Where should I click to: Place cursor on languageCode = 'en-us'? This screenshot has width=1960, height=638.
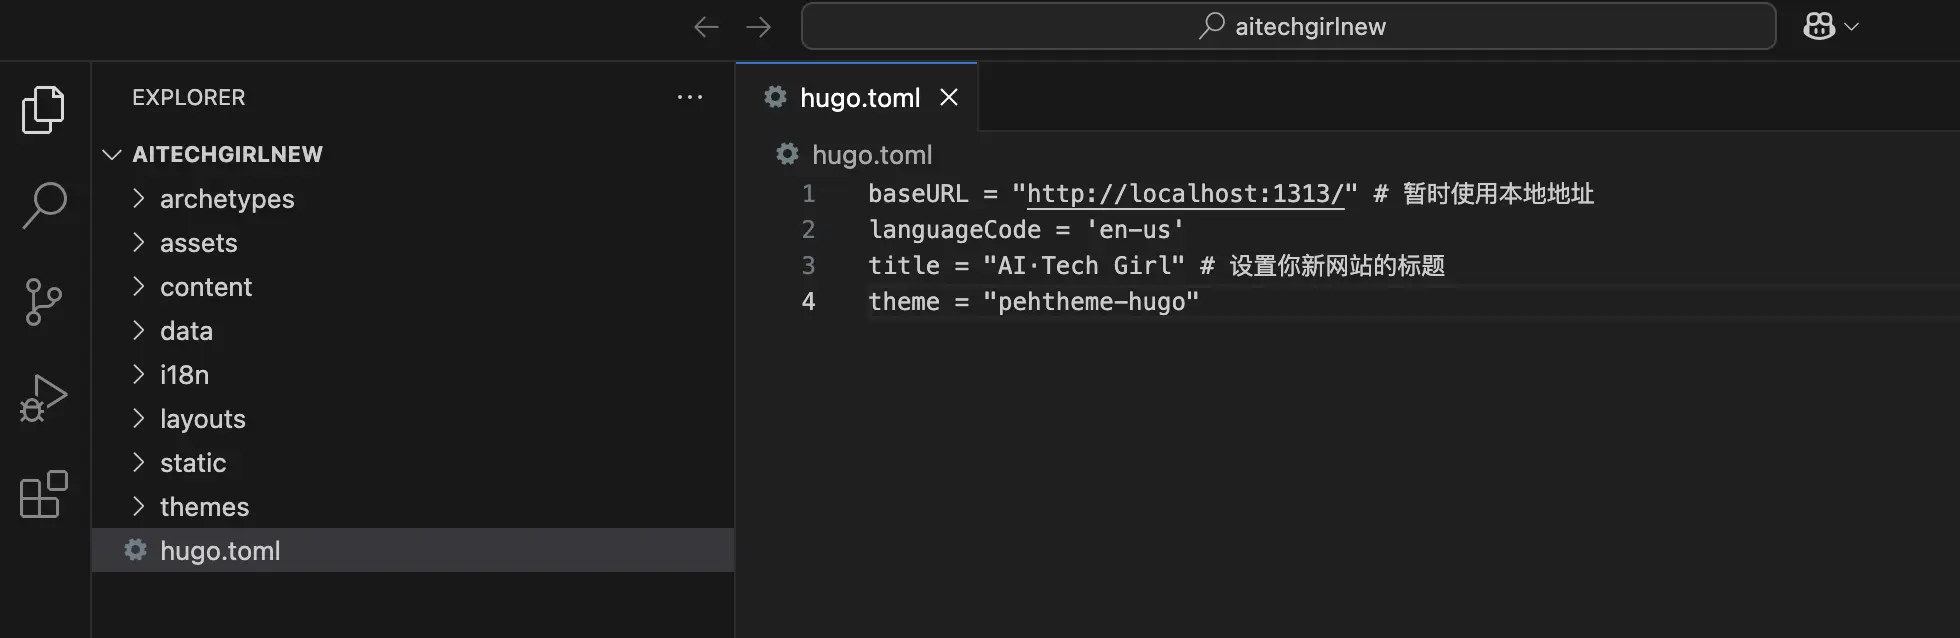click(x=1026, y=230)
